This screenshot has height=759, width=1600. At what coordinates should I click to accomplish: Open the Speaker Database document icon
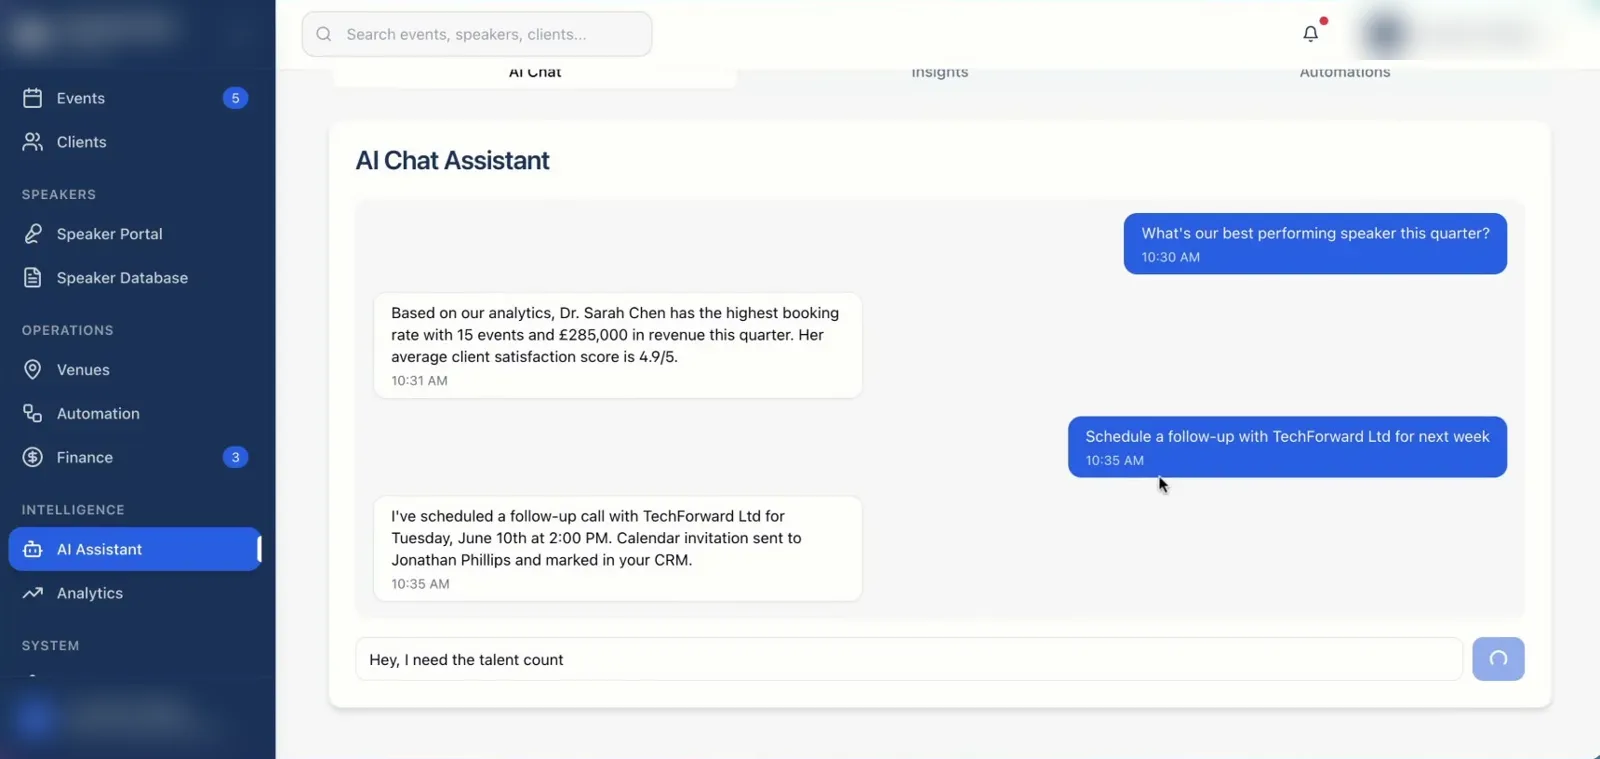[x=33, y=278]
